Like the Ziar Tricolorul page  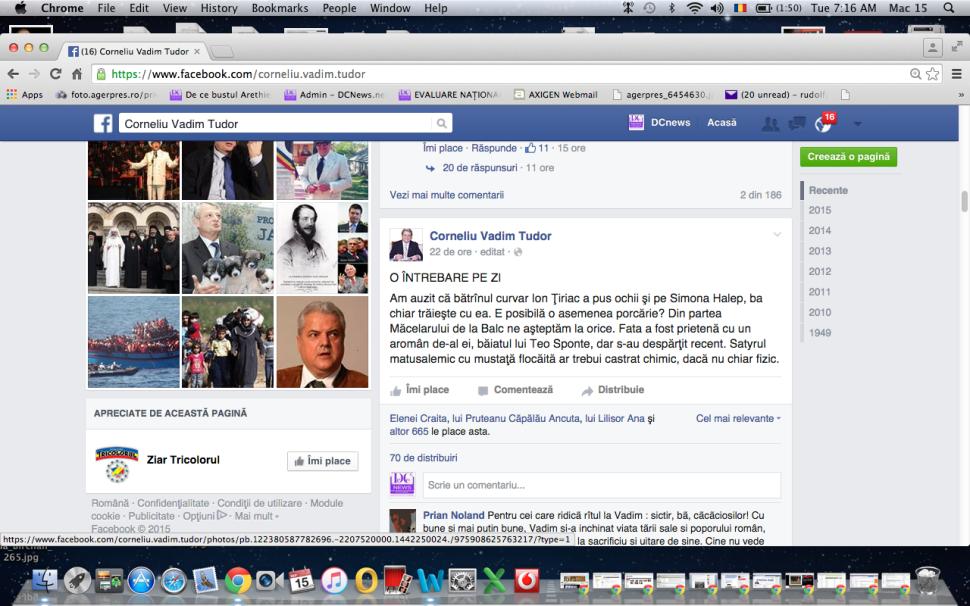tap(322, 461)
